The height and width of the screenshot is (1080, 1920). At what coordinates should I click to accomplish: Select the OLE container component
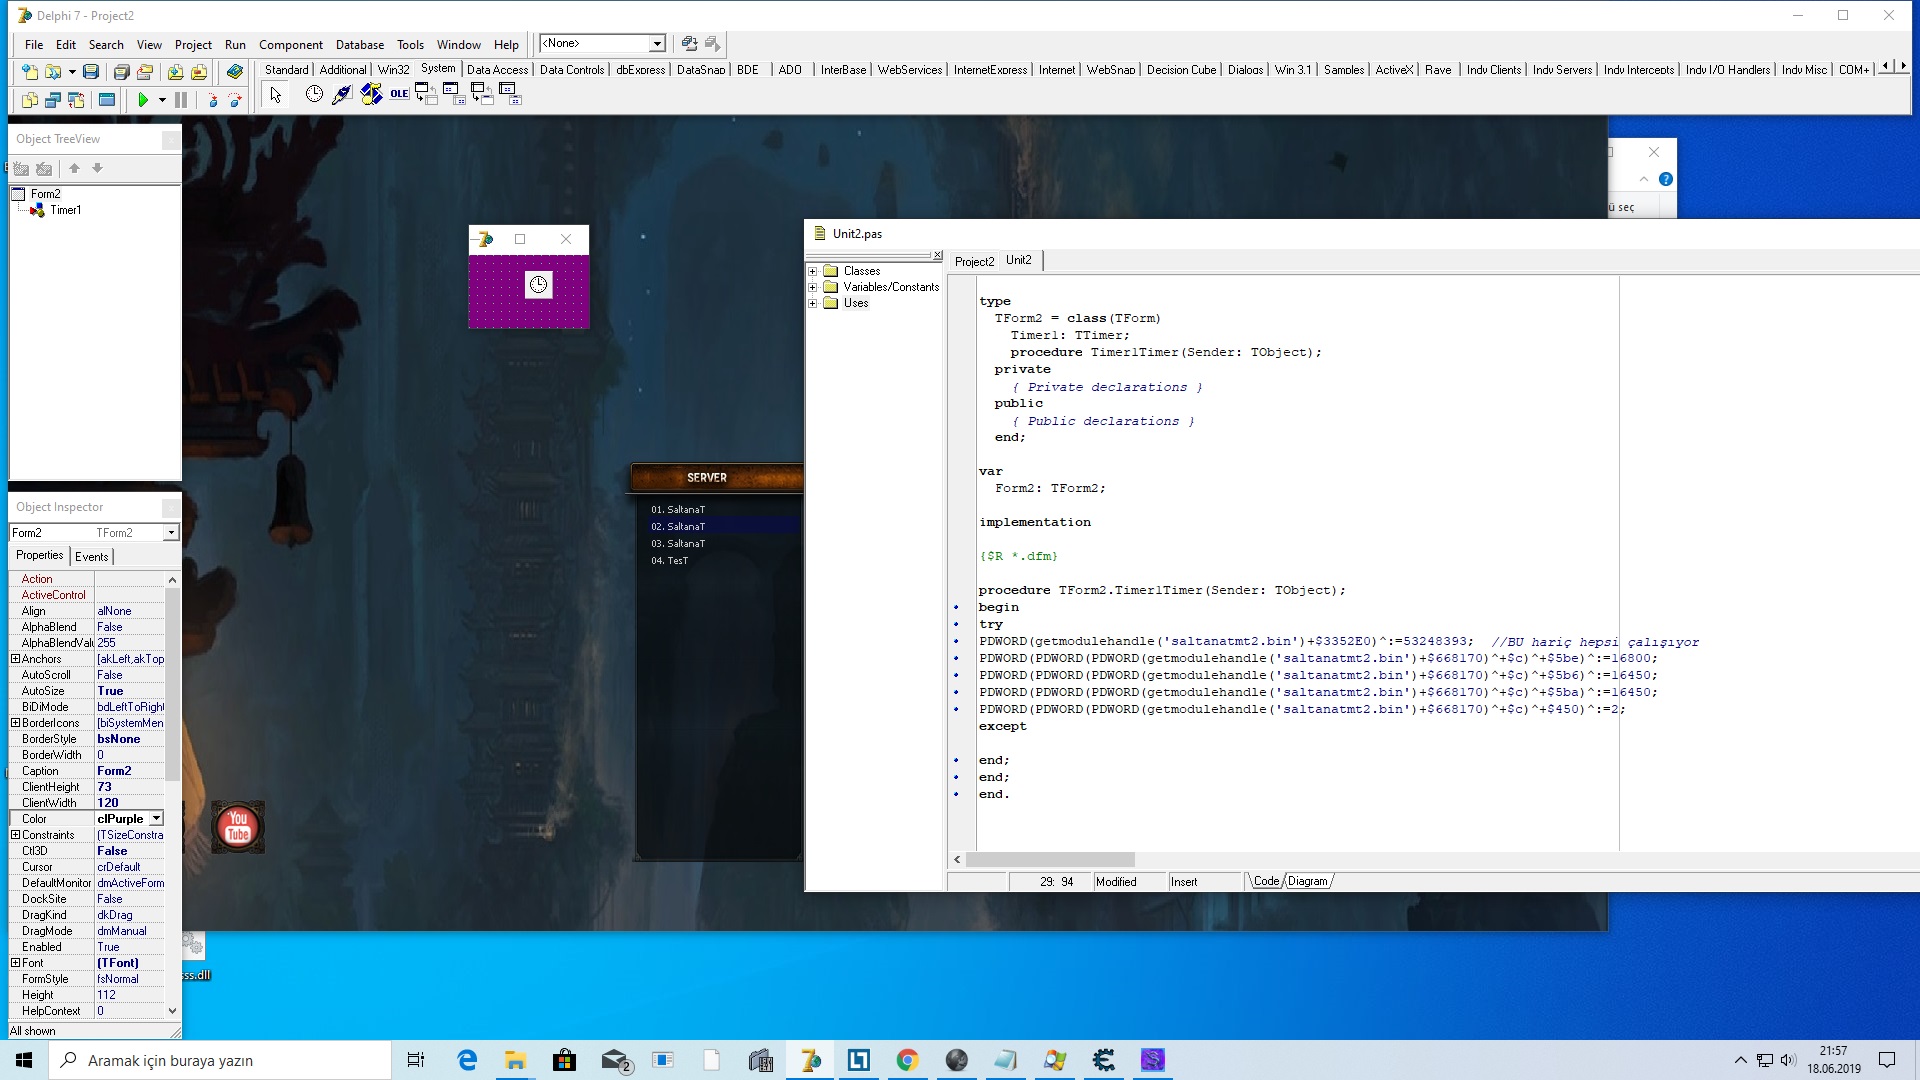399,94
